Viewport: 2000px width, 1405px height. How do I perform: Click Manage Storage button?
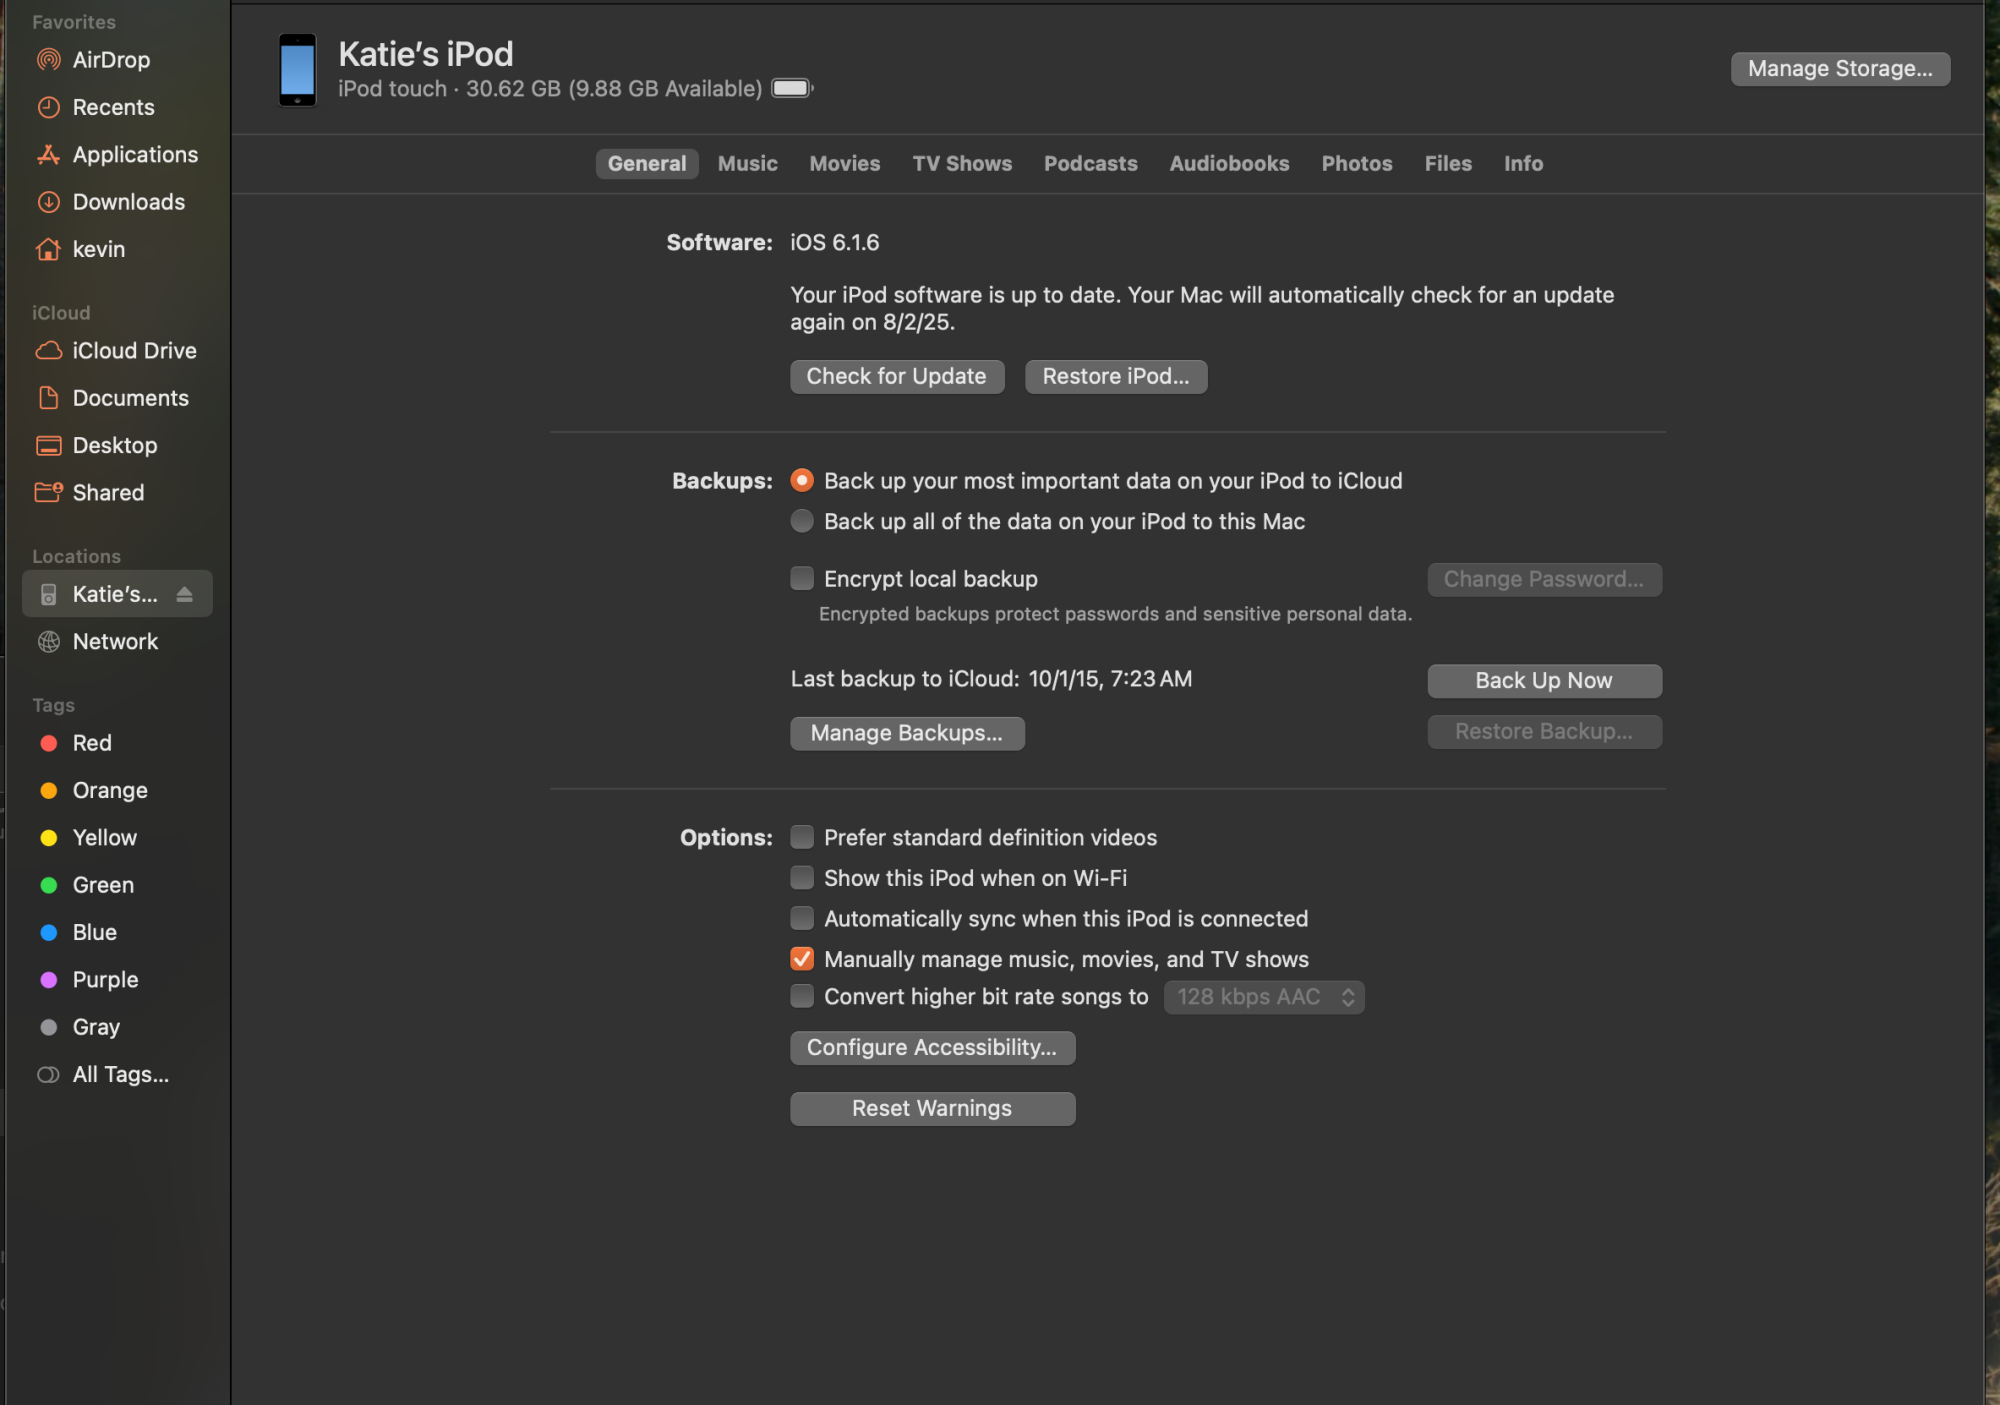pos(1840,69)
